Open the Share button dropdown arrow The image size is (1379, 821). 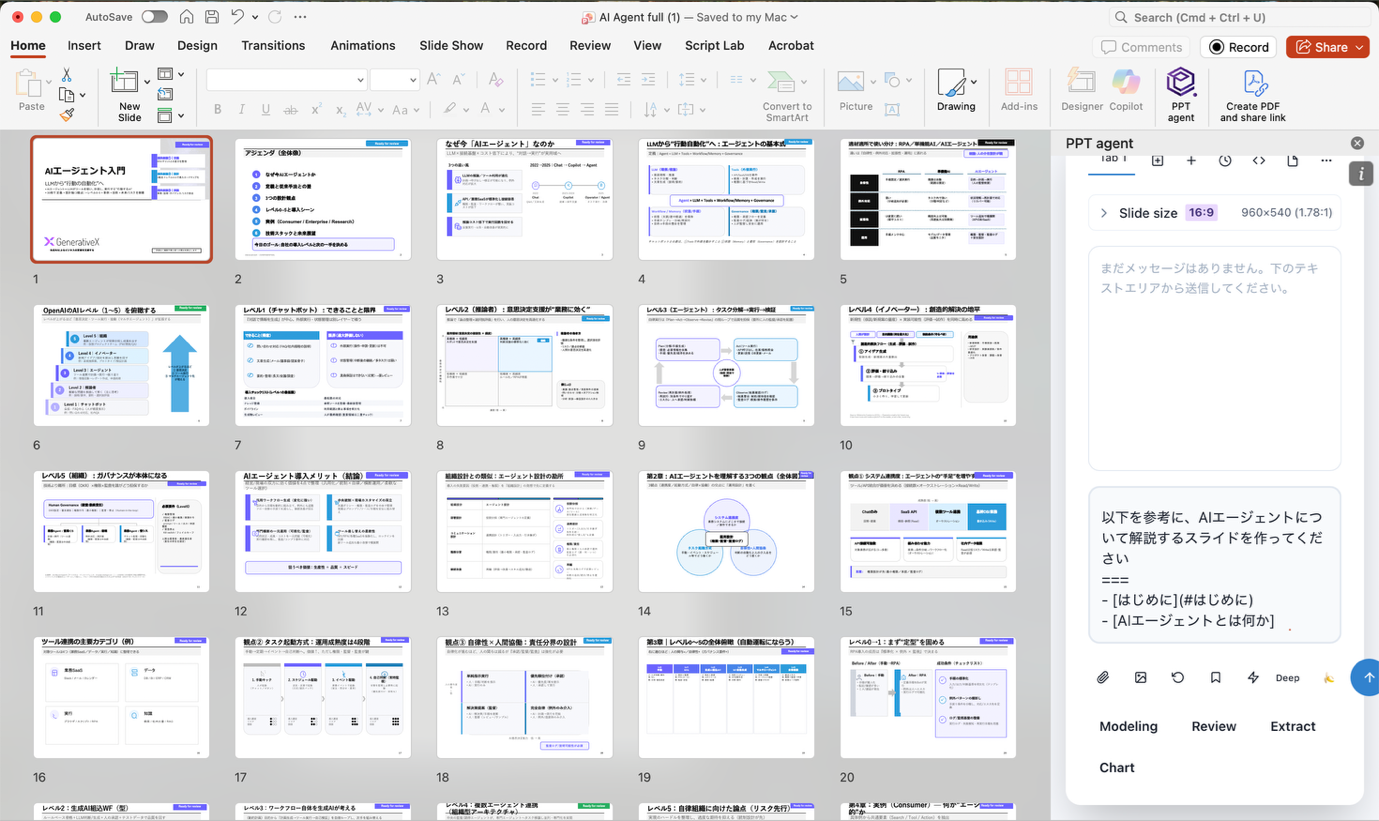pyautogui.click(x=1360, y=47)
